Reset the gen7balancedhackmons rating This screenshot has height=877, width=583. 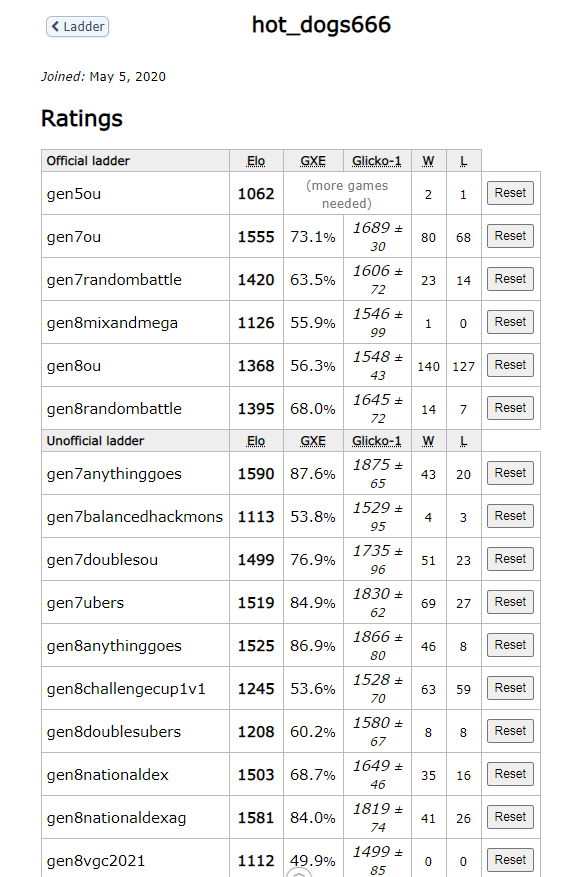pyautogui.click(x=510, y=516)
